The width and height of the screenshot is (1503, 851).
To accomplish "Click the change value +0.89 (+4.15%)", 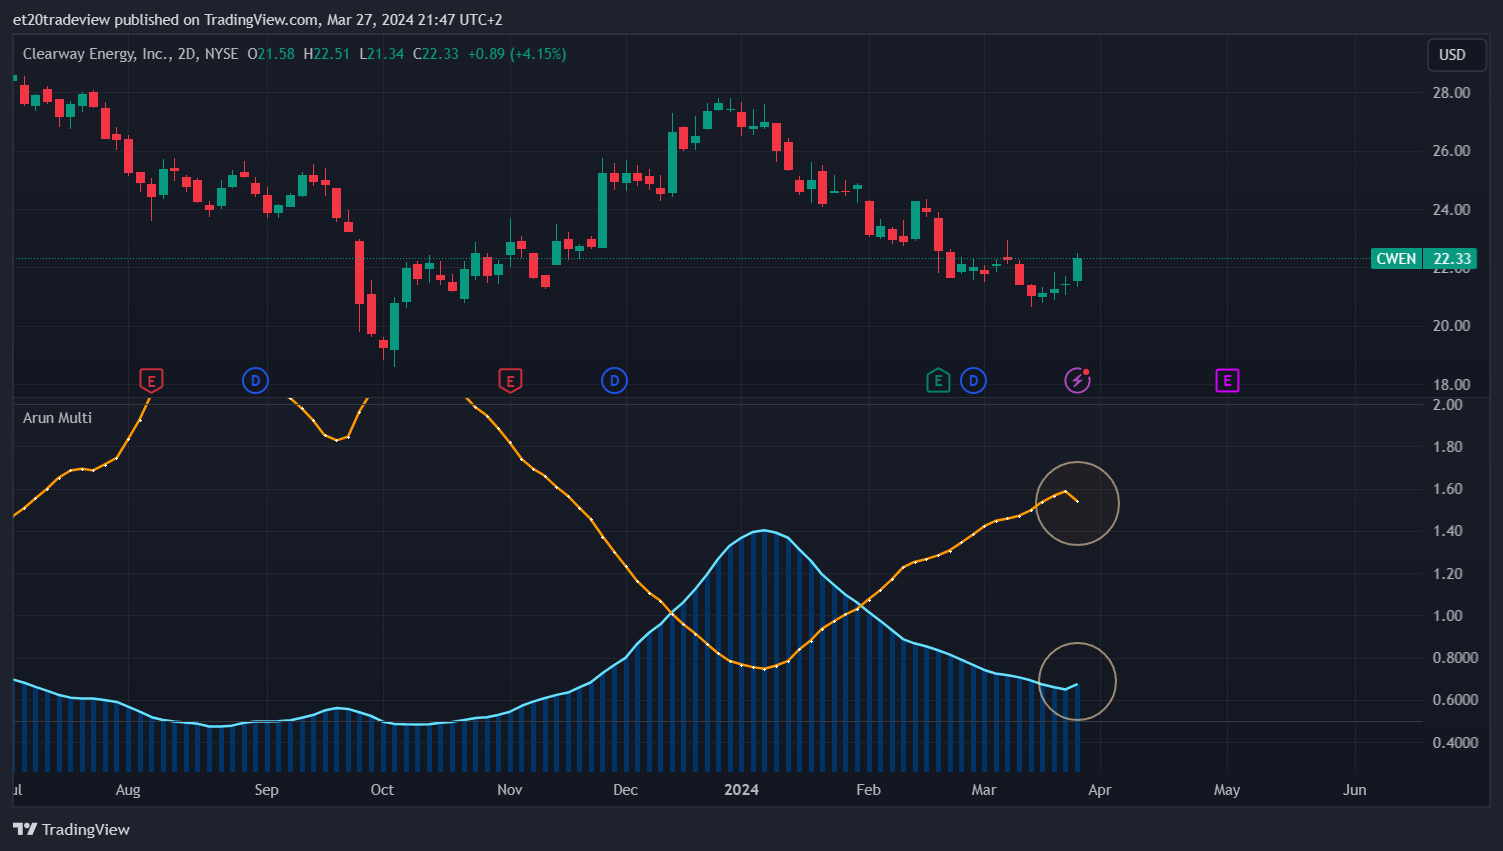I will pyautogui.click(x=517, y=54).
